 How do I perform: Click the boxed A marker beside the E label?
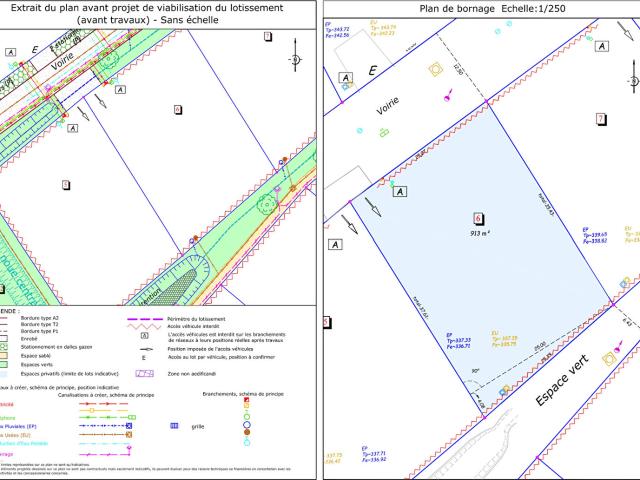click(x=346, y=78)
